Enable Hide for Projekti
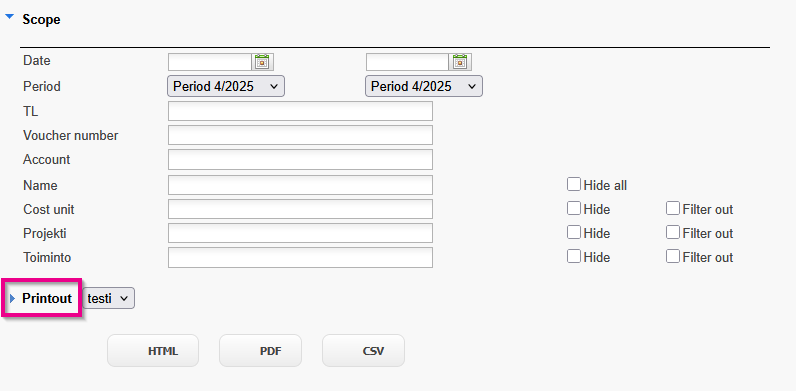Screen dimensions: 796x391 pos(574,232)
